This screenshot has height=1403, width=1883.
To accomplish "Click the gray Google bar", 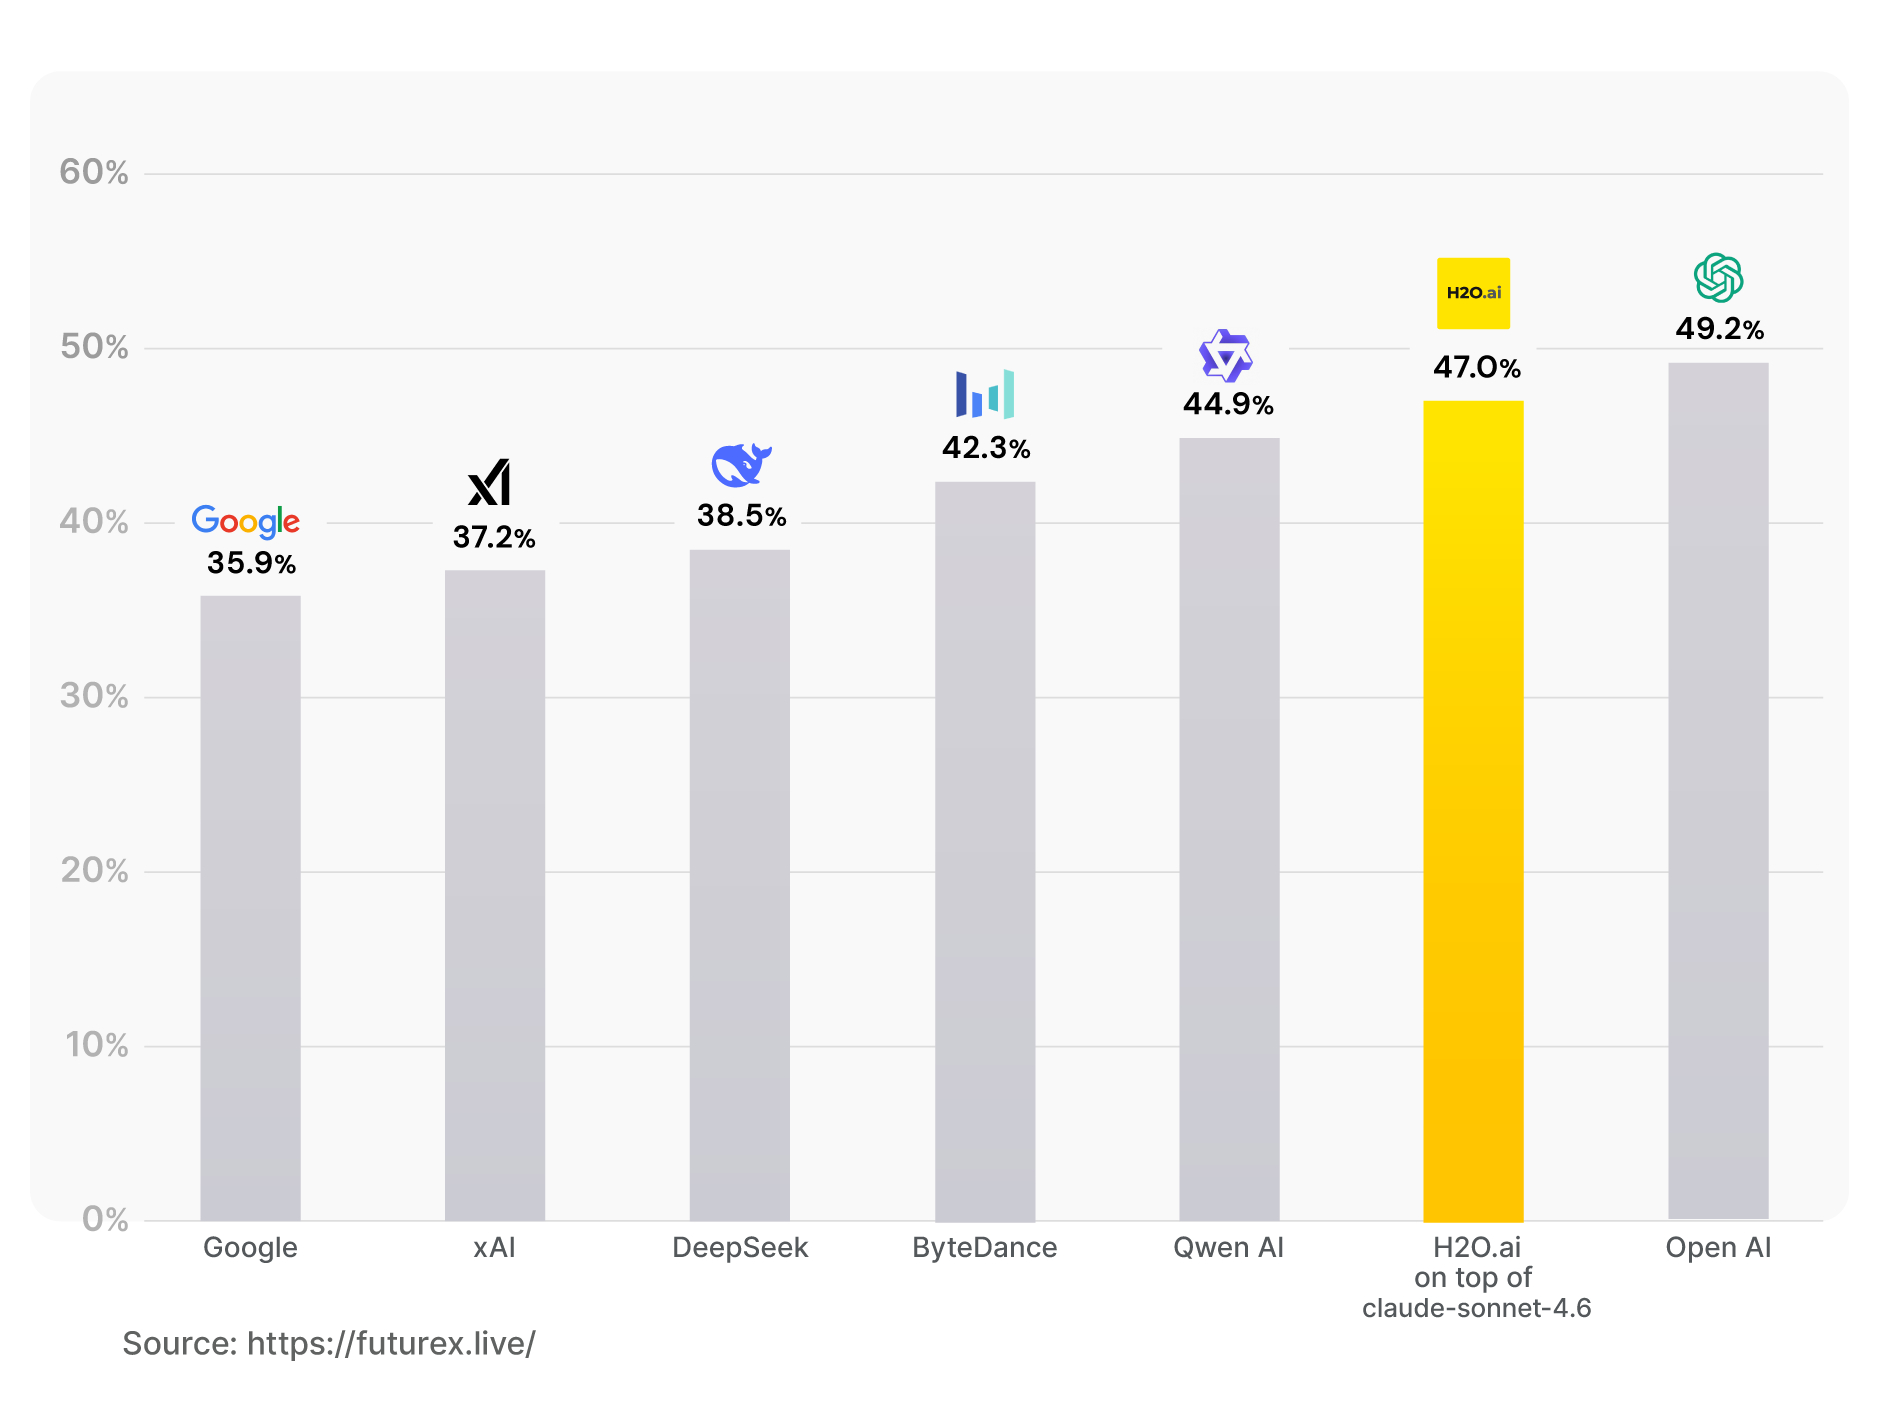I will click(250, 908).
